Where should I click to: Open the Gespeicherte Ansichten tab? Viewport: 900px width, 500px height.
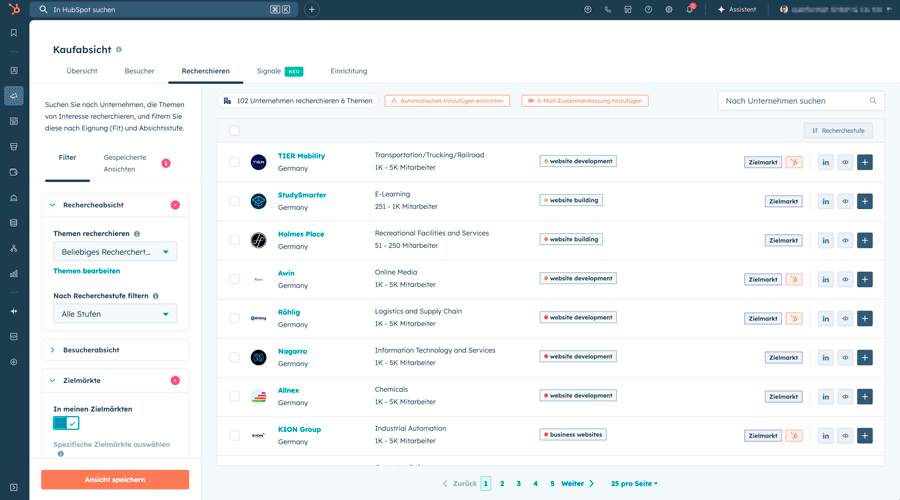click(125, 163)
